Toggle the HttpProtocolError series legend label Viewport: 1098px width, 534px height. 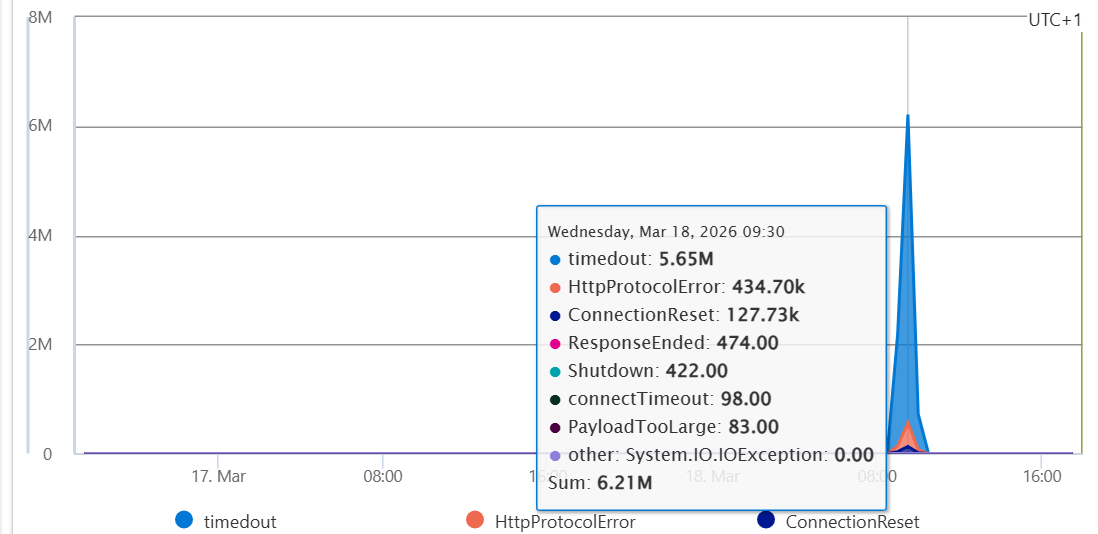coord(565,521)
